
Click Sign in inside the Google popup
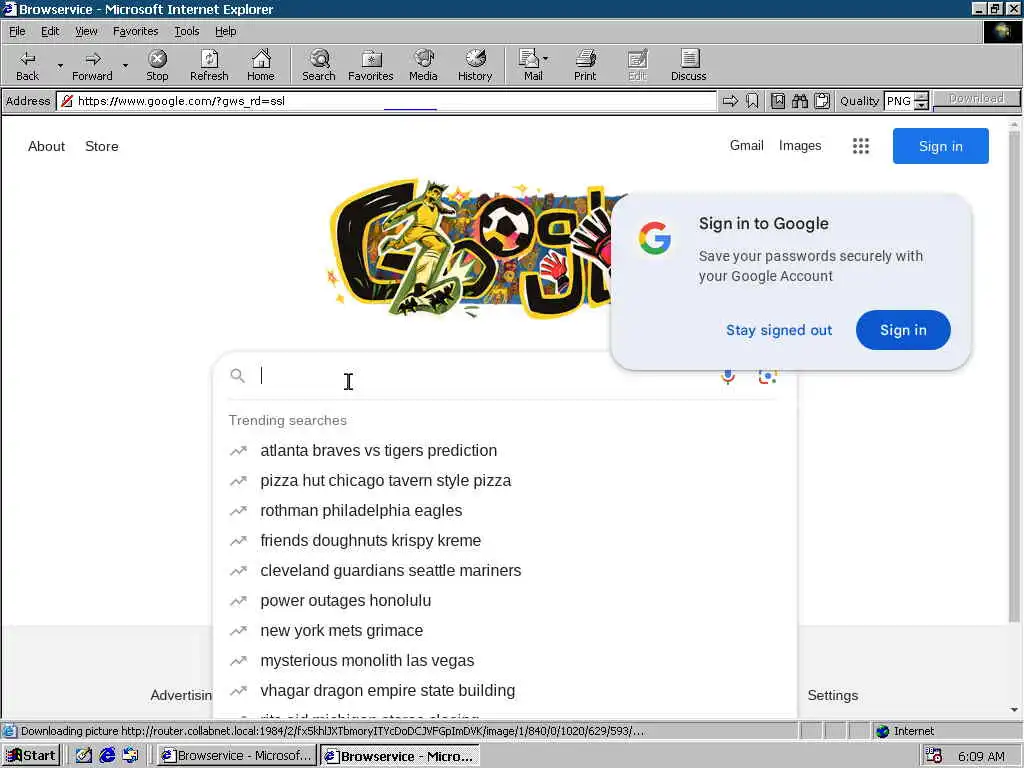903,330
